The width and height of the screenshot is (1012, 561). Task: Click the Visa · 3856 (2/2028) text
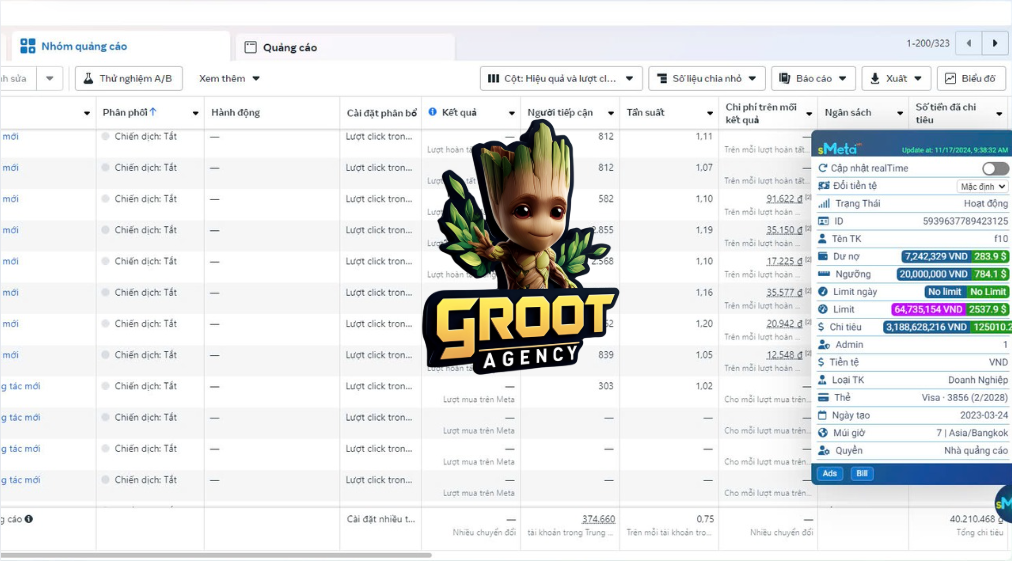click(964, 398)
